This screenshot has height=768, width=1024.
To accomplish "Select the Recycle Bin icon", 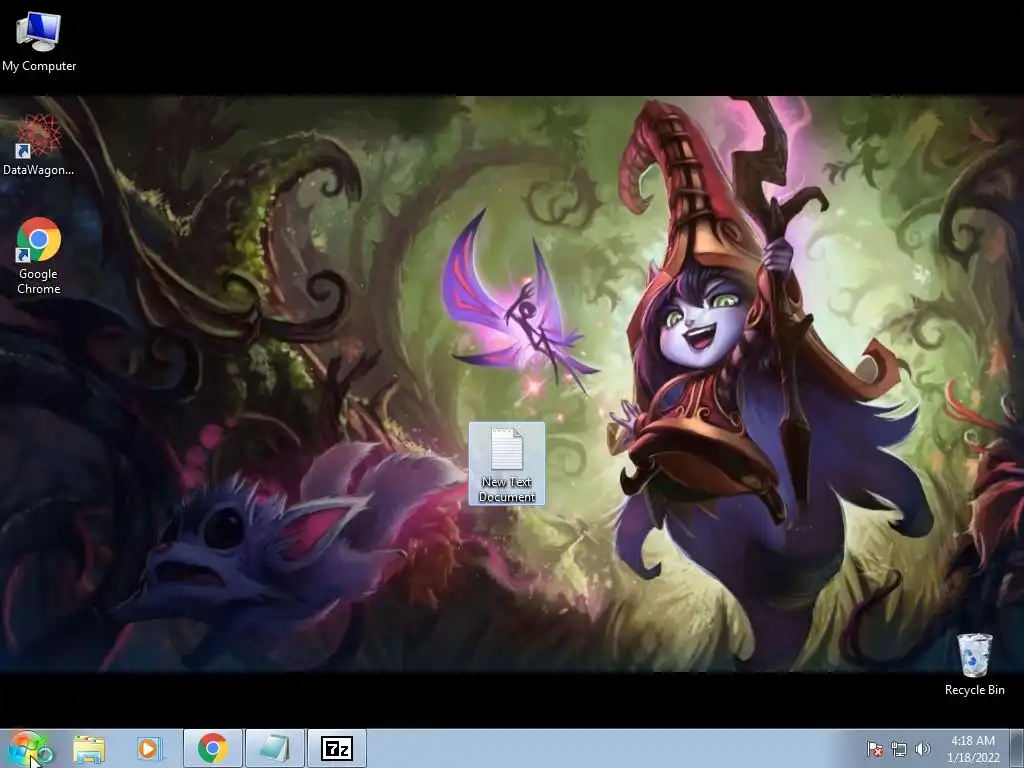I will click(974, 664).
